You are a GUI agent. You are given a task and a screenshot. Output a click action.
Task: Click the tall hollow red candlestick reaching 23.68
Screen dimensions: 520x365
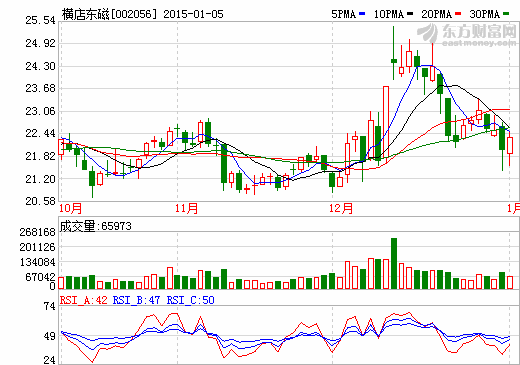[386, 122]
